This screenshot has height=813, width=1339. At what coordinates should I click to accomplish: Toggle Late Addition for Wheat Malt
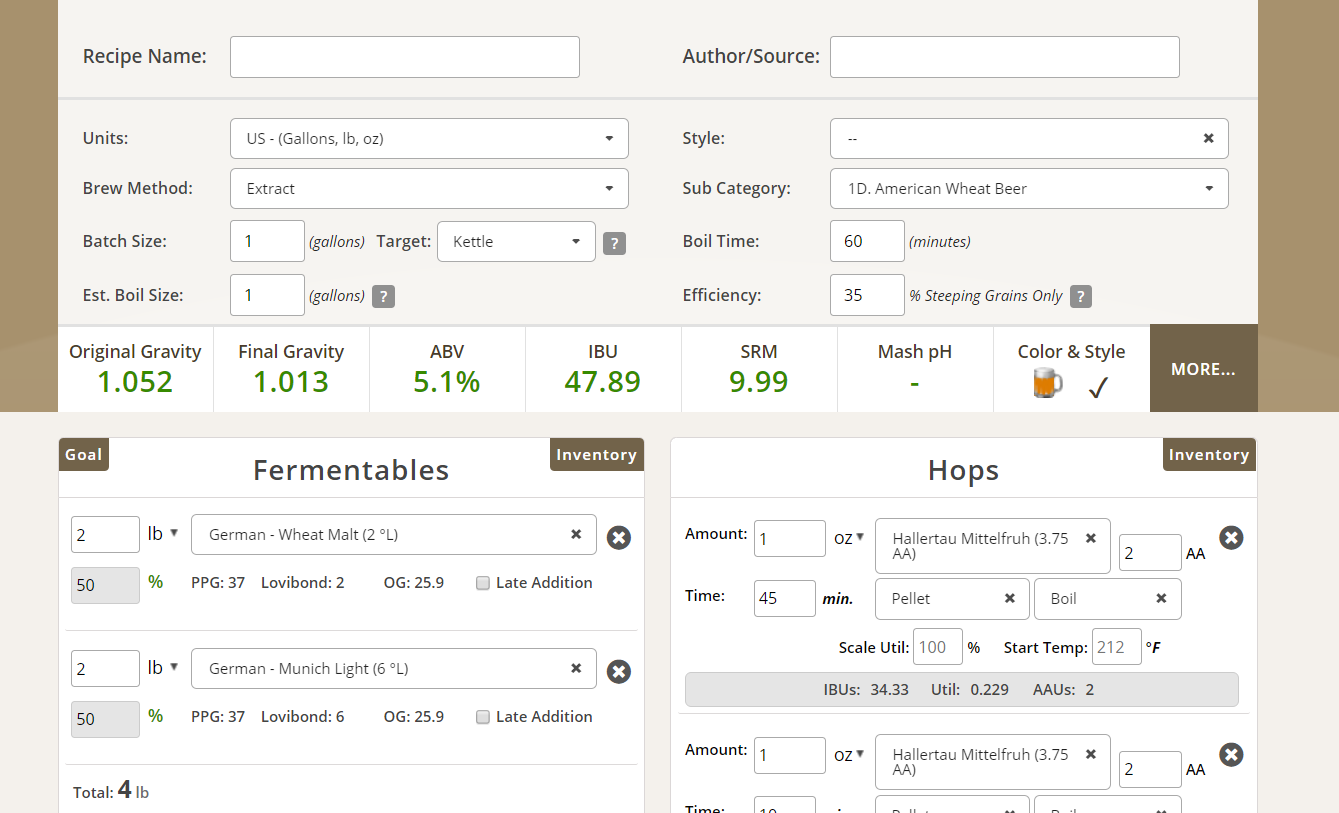pos(483,583)
